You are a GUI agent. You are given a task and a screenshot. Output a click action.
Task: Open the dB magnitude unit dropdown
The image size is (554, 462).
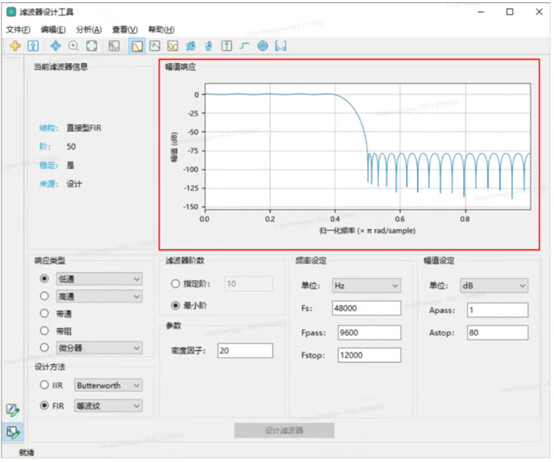tap(494, 285)
